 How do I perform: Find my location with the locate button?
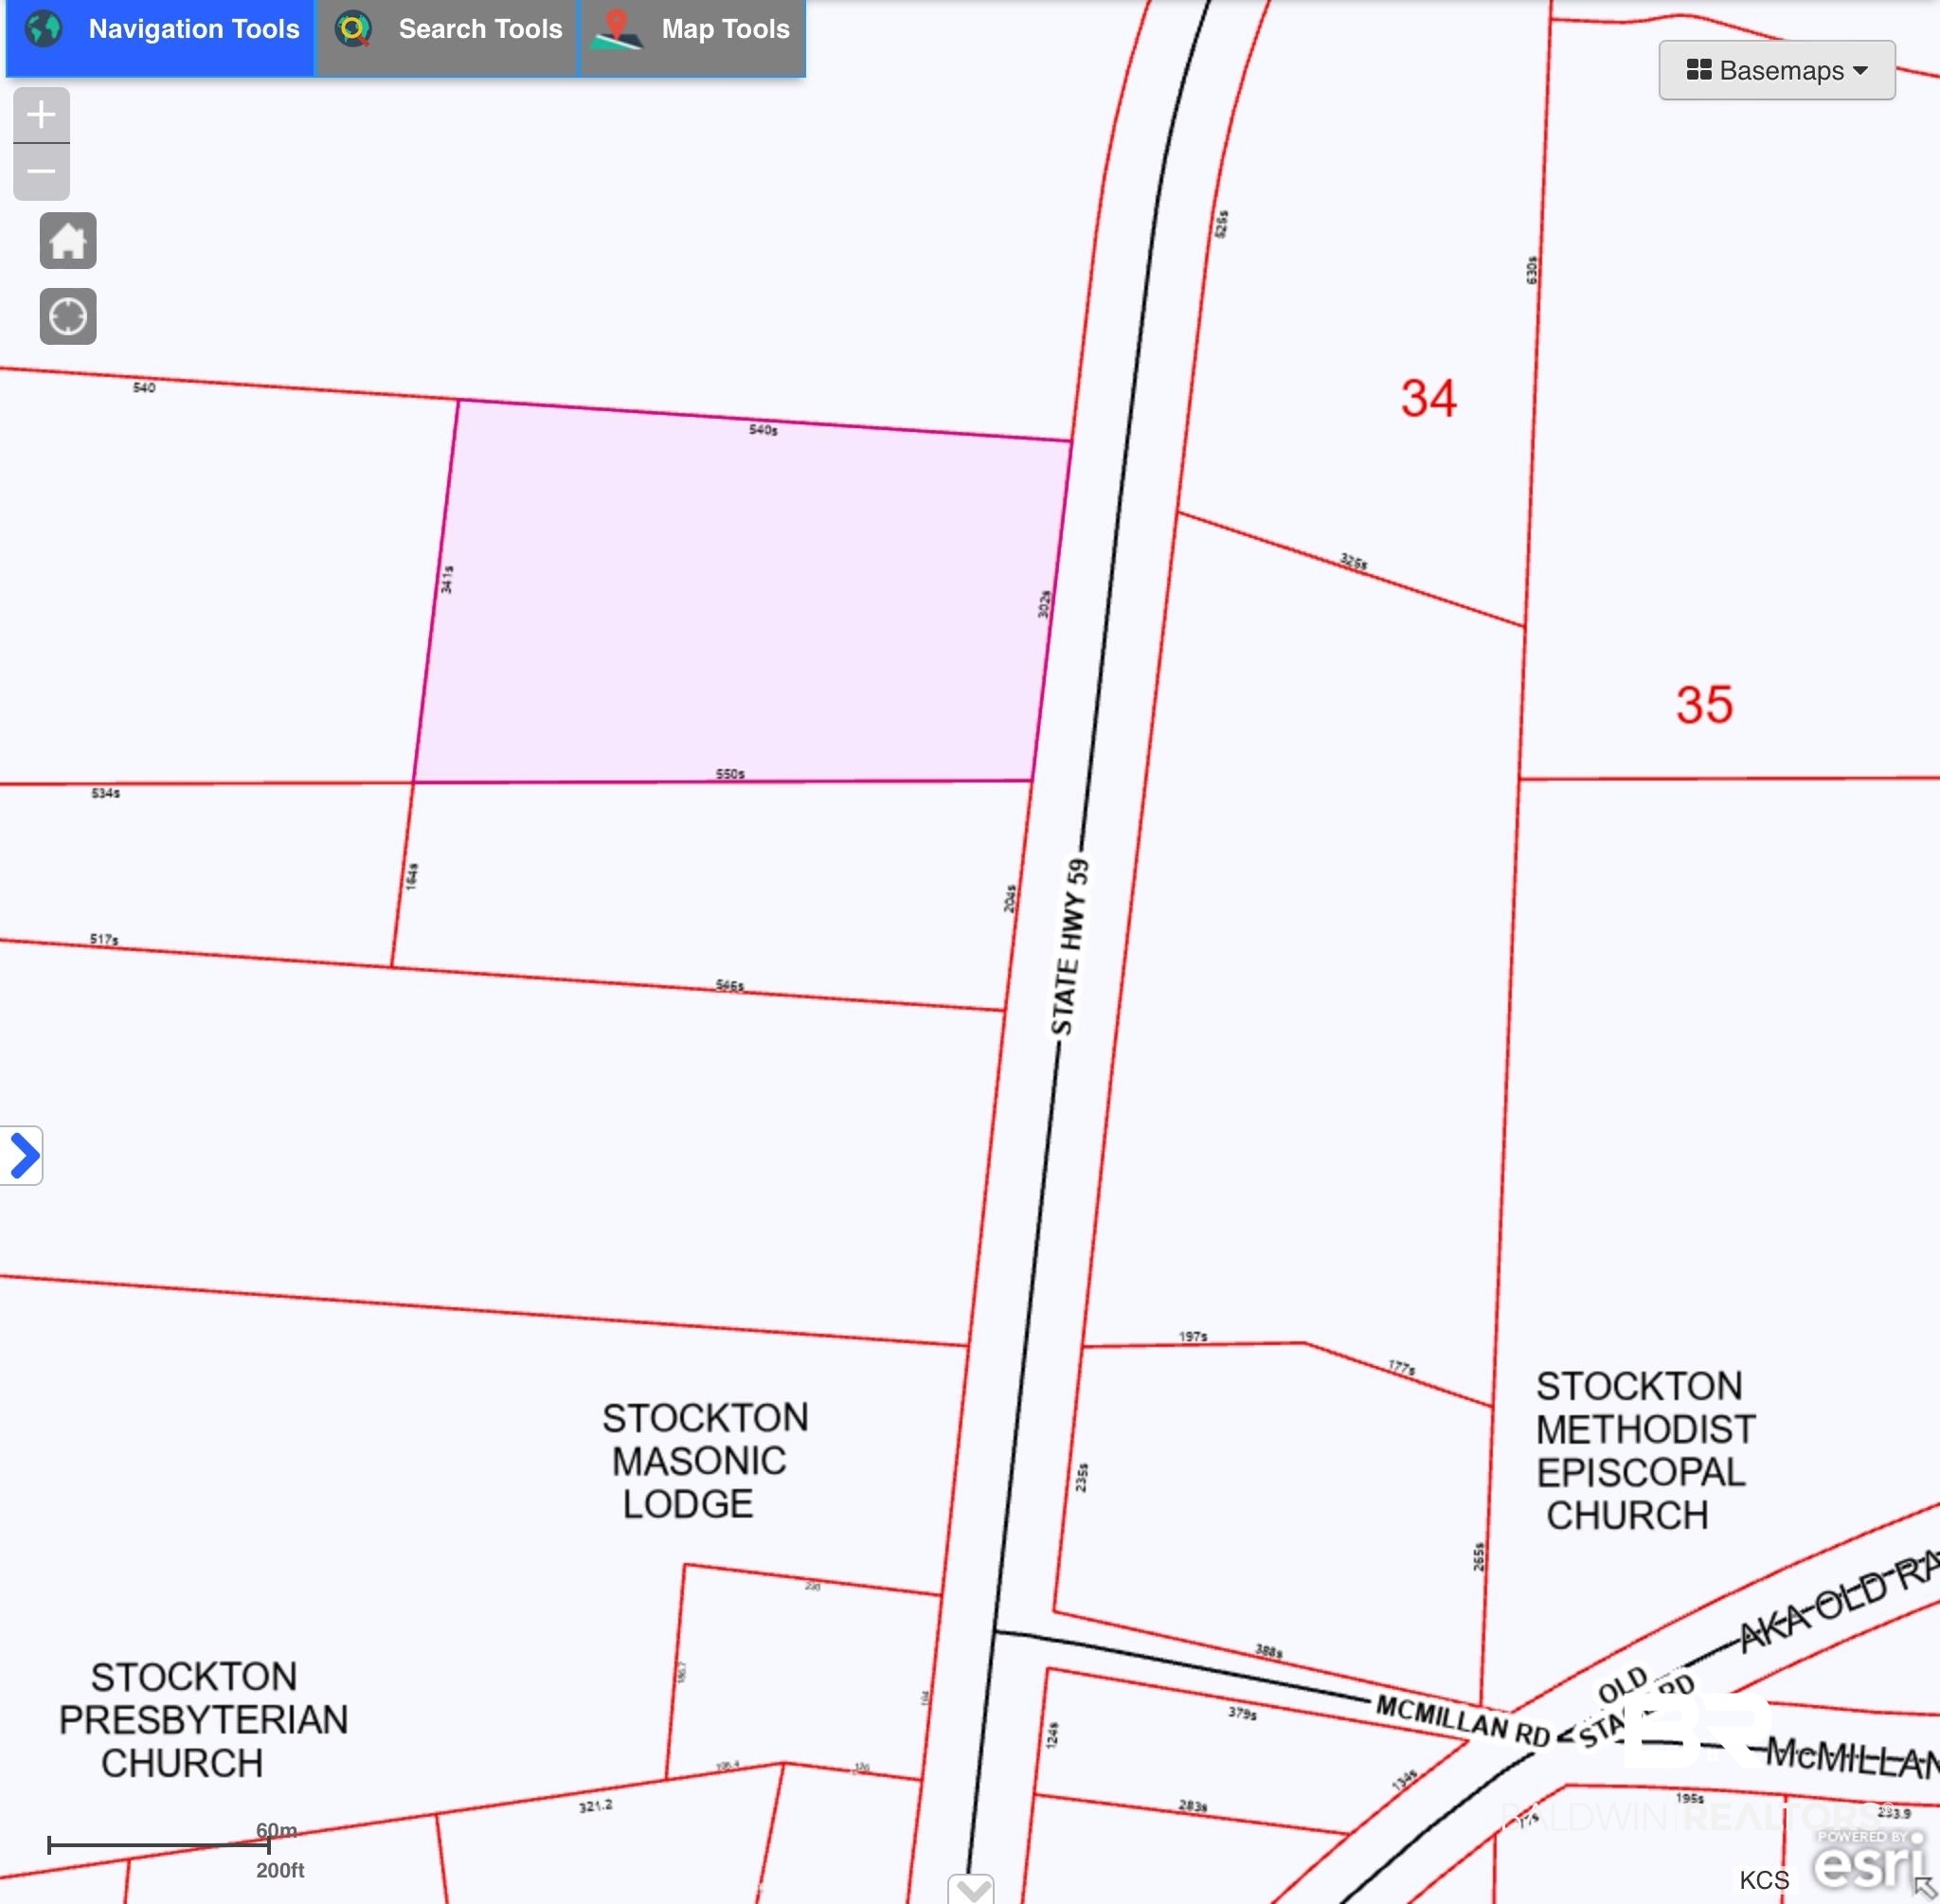click(68, 316)
